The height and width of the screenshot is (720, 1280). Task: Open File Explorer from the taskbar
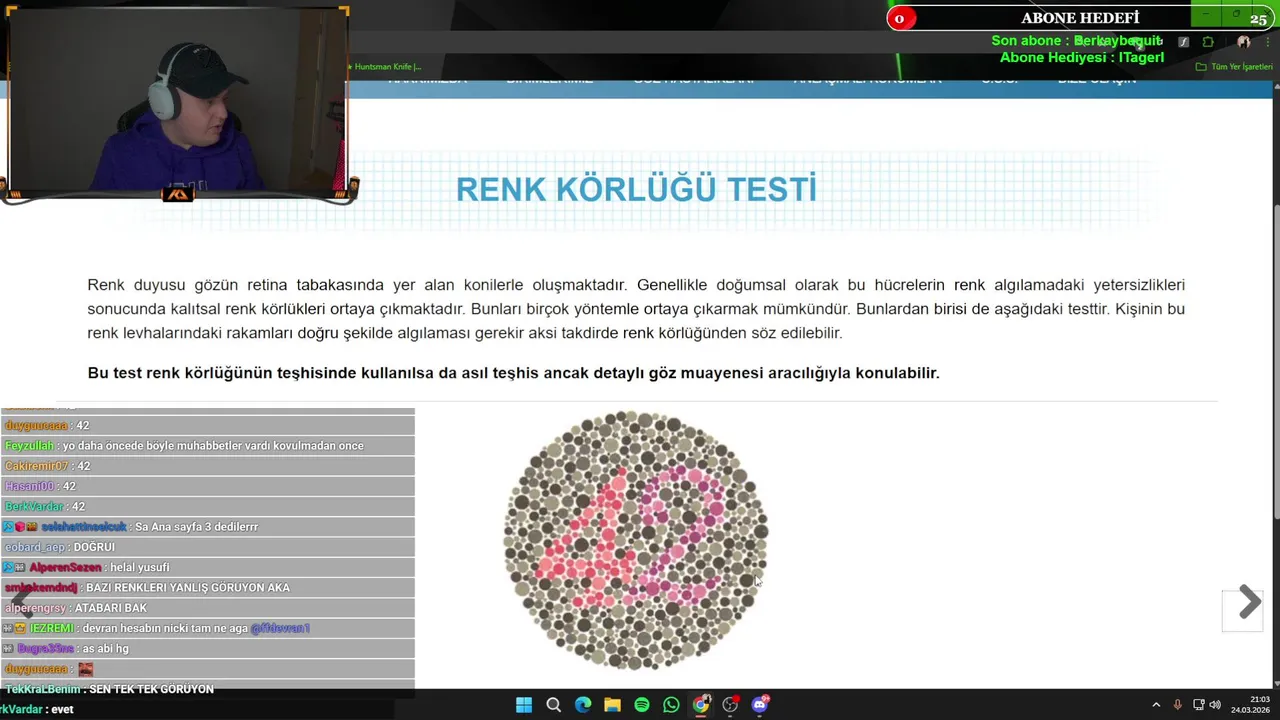[612, 705]
